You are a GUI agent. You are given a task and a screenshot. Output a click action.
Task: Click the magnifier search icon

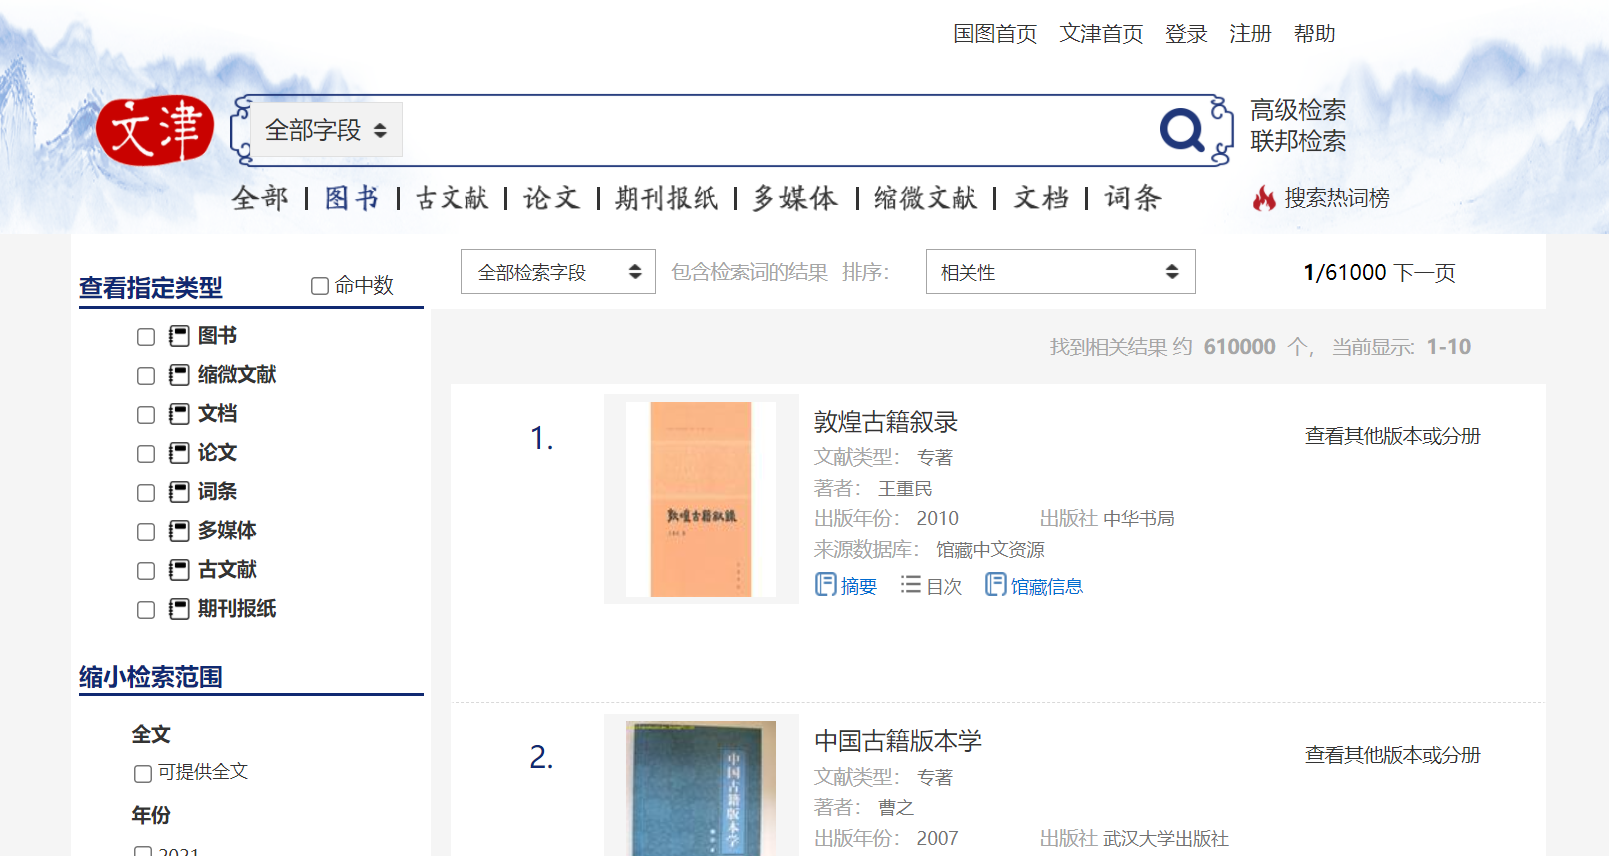tap(1182, 130)
